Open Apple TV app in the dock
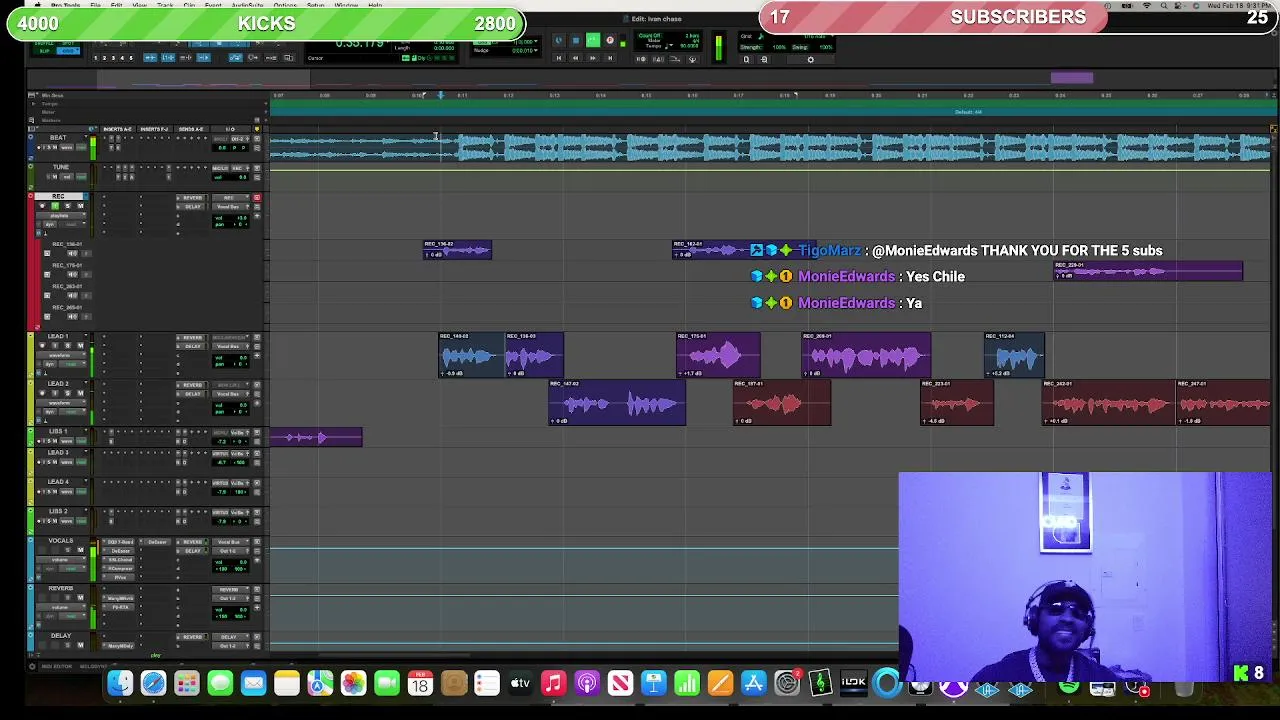 (520, 684)
